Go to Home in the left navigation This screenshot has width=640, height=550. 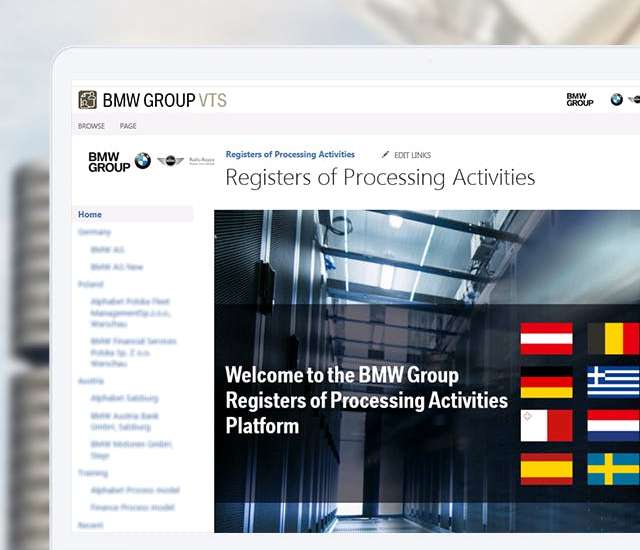coord(90,215)
